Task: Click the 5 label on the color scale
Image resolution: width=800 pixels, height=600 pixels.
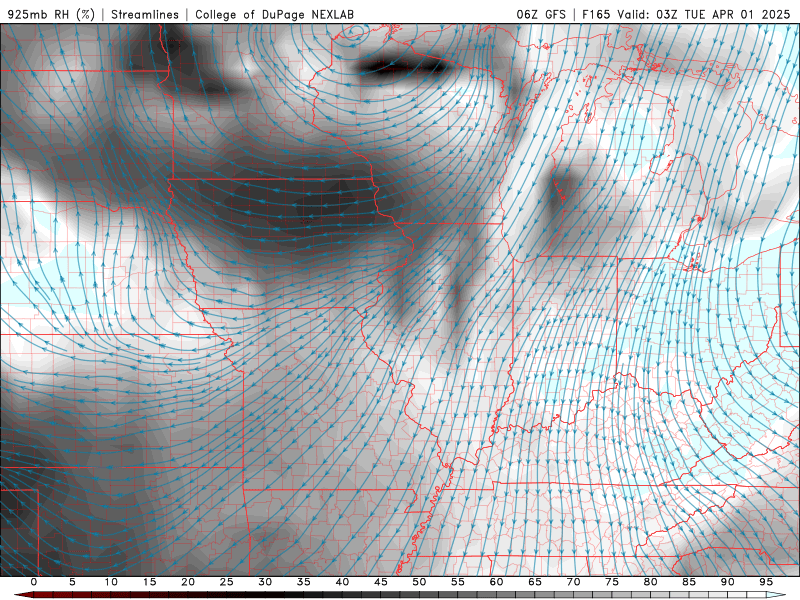Action: [x=72, y=582]
